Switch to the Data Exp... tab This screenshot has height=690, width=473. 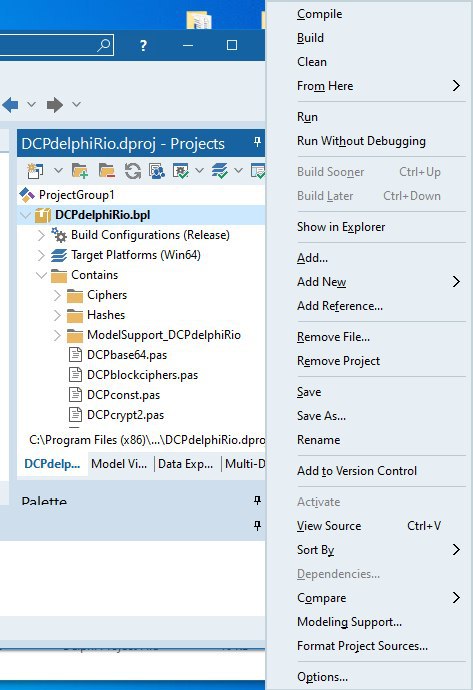coord(185,464)
